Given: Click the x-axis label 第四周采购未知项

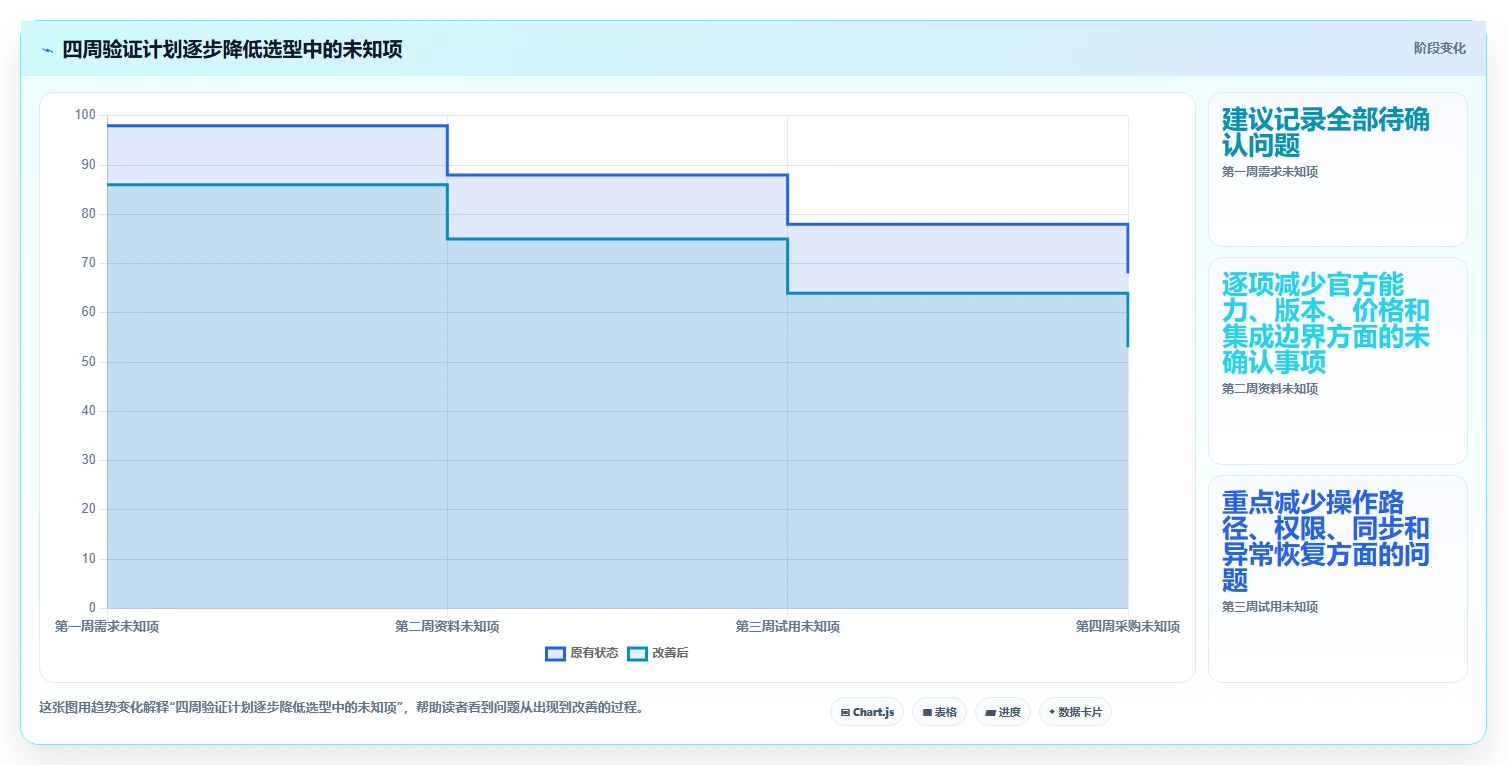Looking at the screenshot, I should (1128, 627).
